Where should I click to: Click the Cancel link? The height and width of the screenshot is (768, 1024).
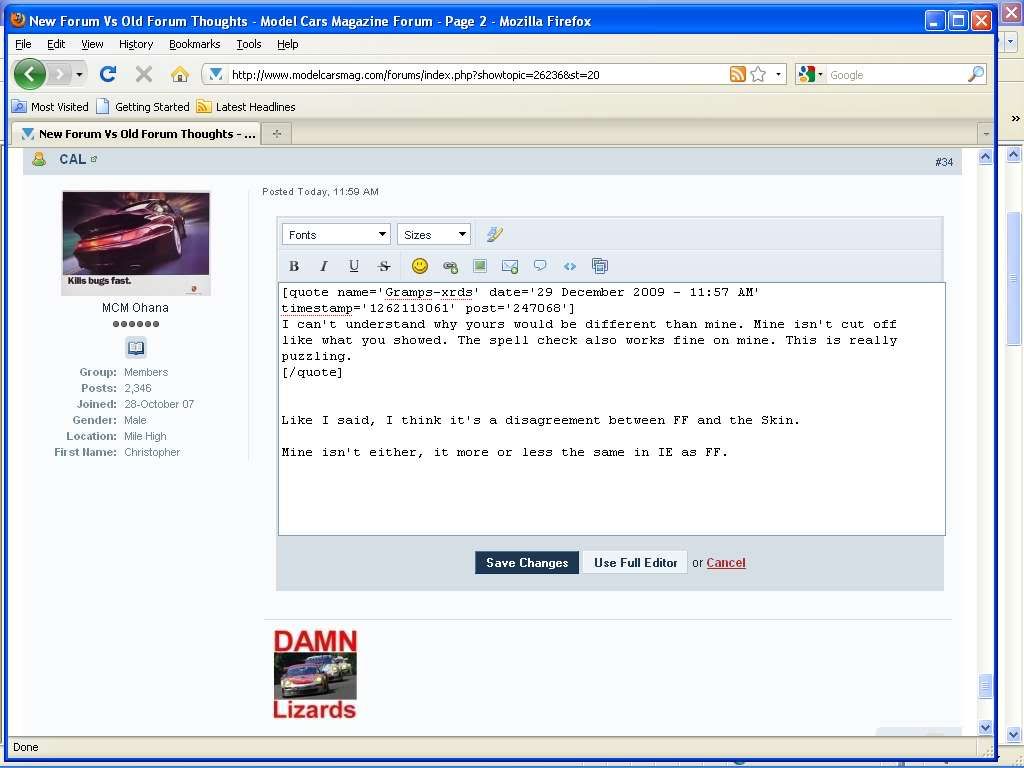(726, 563)
